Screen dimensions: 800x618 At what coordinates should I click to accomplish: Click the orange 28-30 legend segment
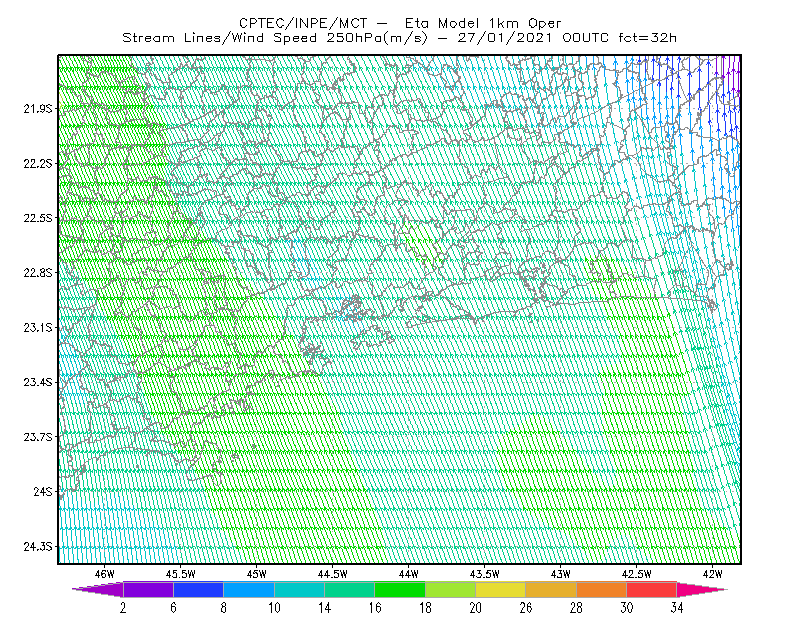(x=601, y=589)
